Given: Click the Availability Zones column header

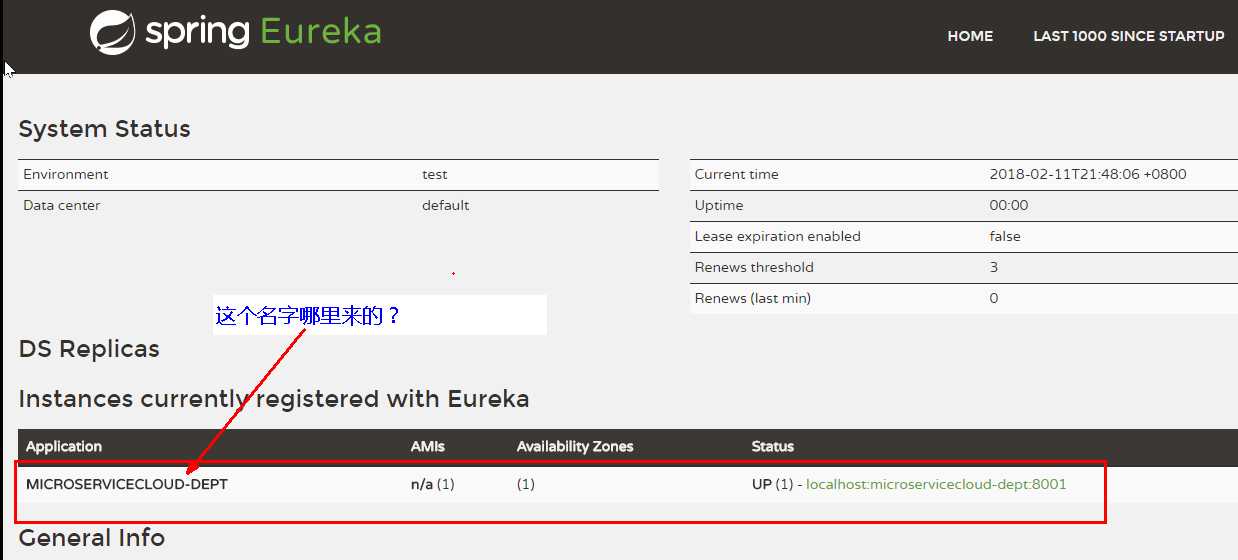Looking at the screenshot, I should coord(575,446).
